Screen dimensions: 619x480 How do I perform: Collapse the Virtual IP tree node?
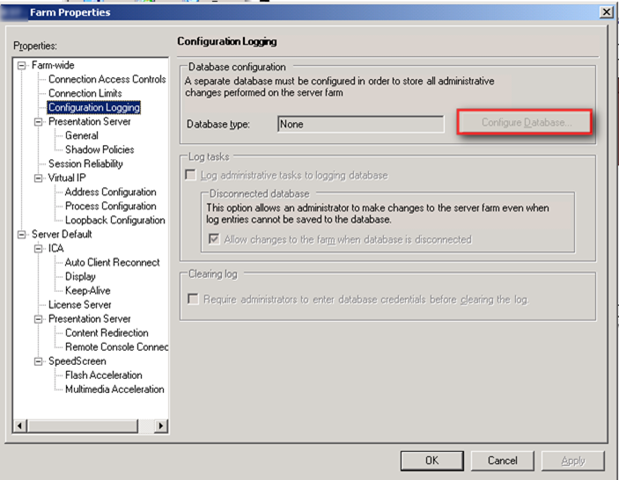(39, 178)
